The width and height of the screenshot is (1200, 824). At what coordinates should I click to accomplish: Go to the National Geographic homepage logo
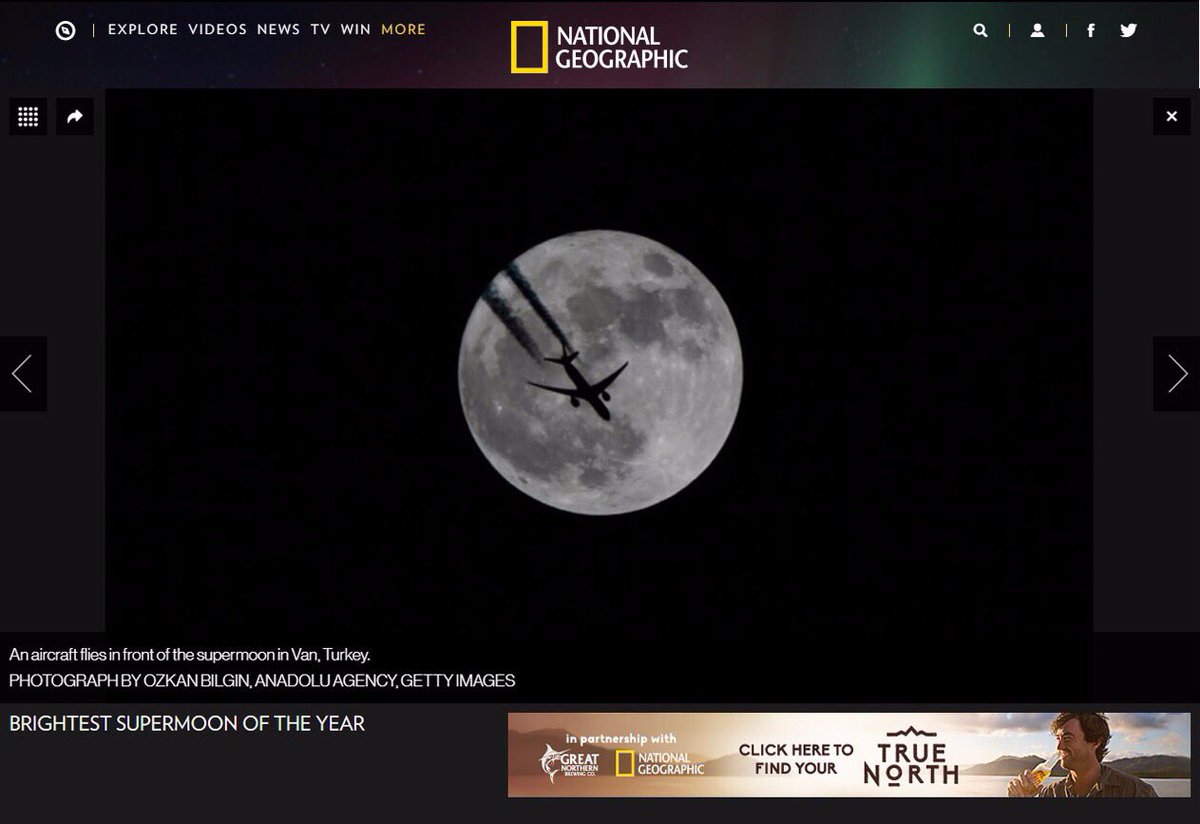click(x=599, y=48)
